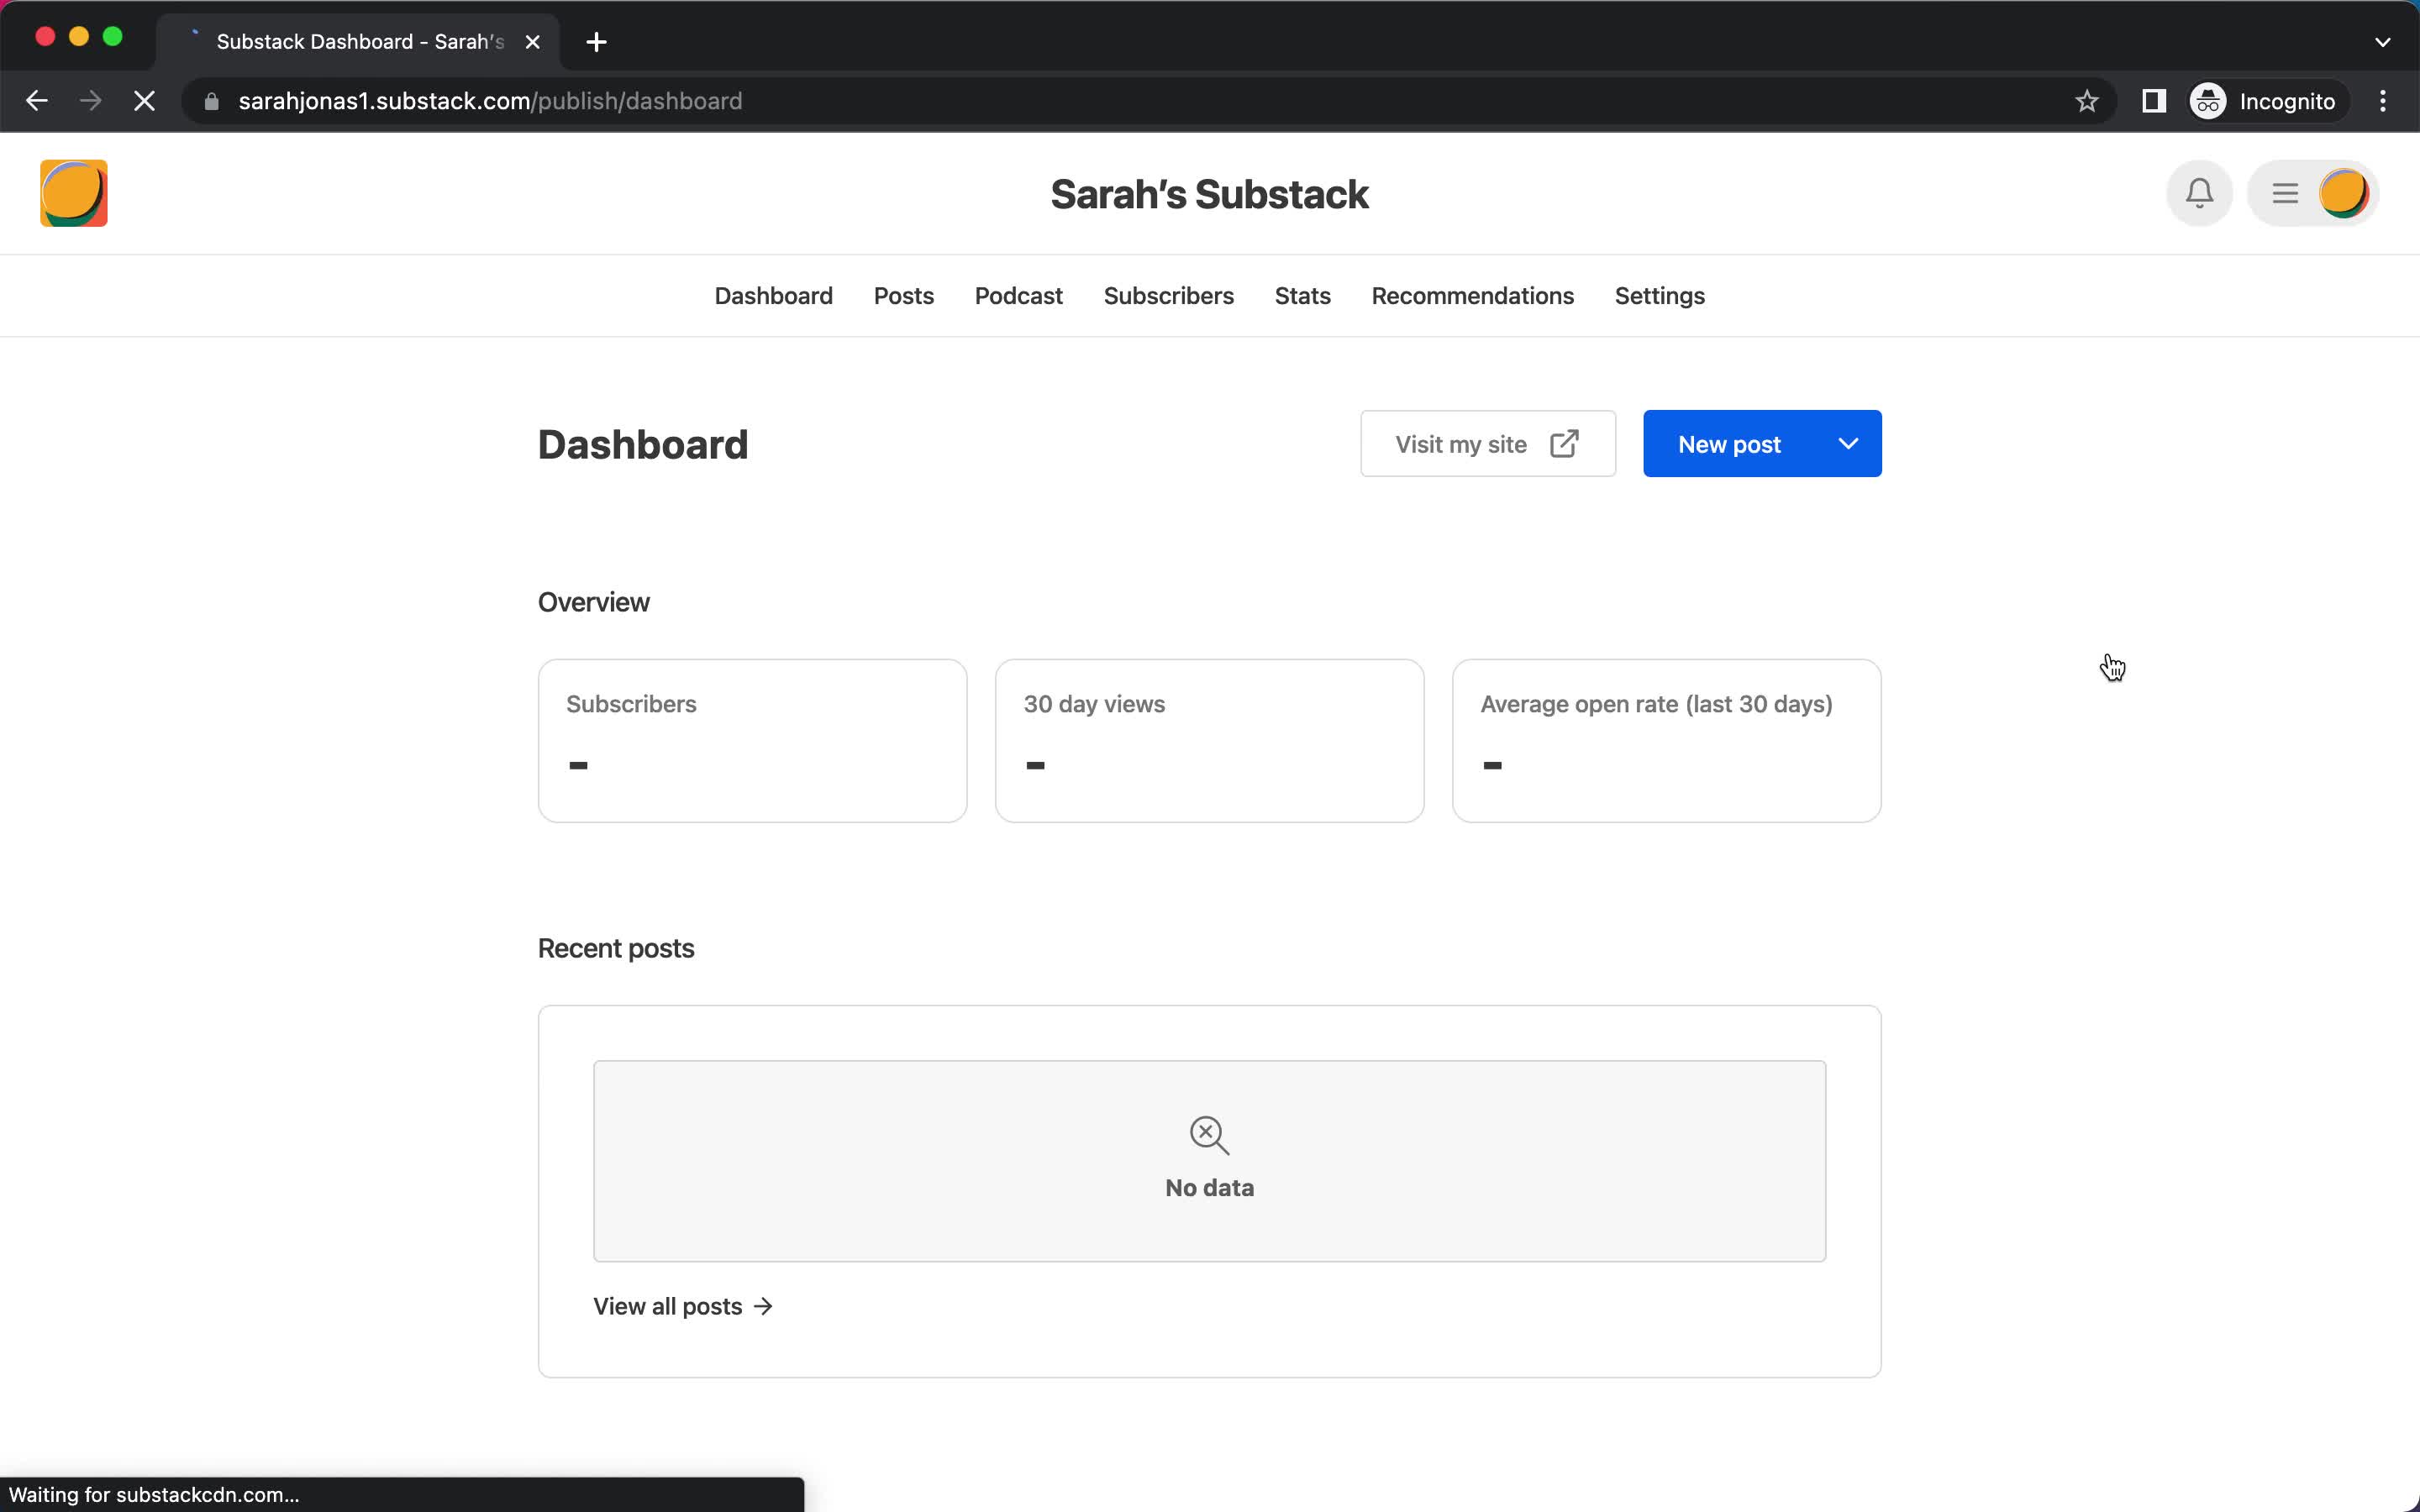Bookmark this page with the star icon

tap(2086, 101)
